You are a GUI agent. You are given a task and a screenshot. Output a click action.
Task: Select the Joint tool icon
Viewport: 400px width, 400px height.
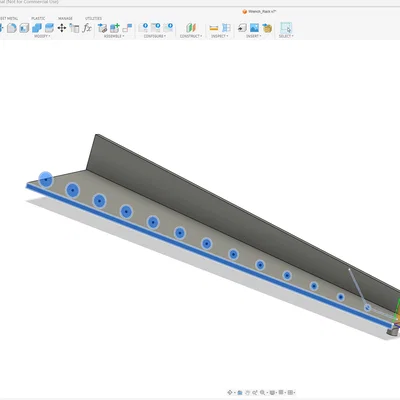[x=127, y=28]
